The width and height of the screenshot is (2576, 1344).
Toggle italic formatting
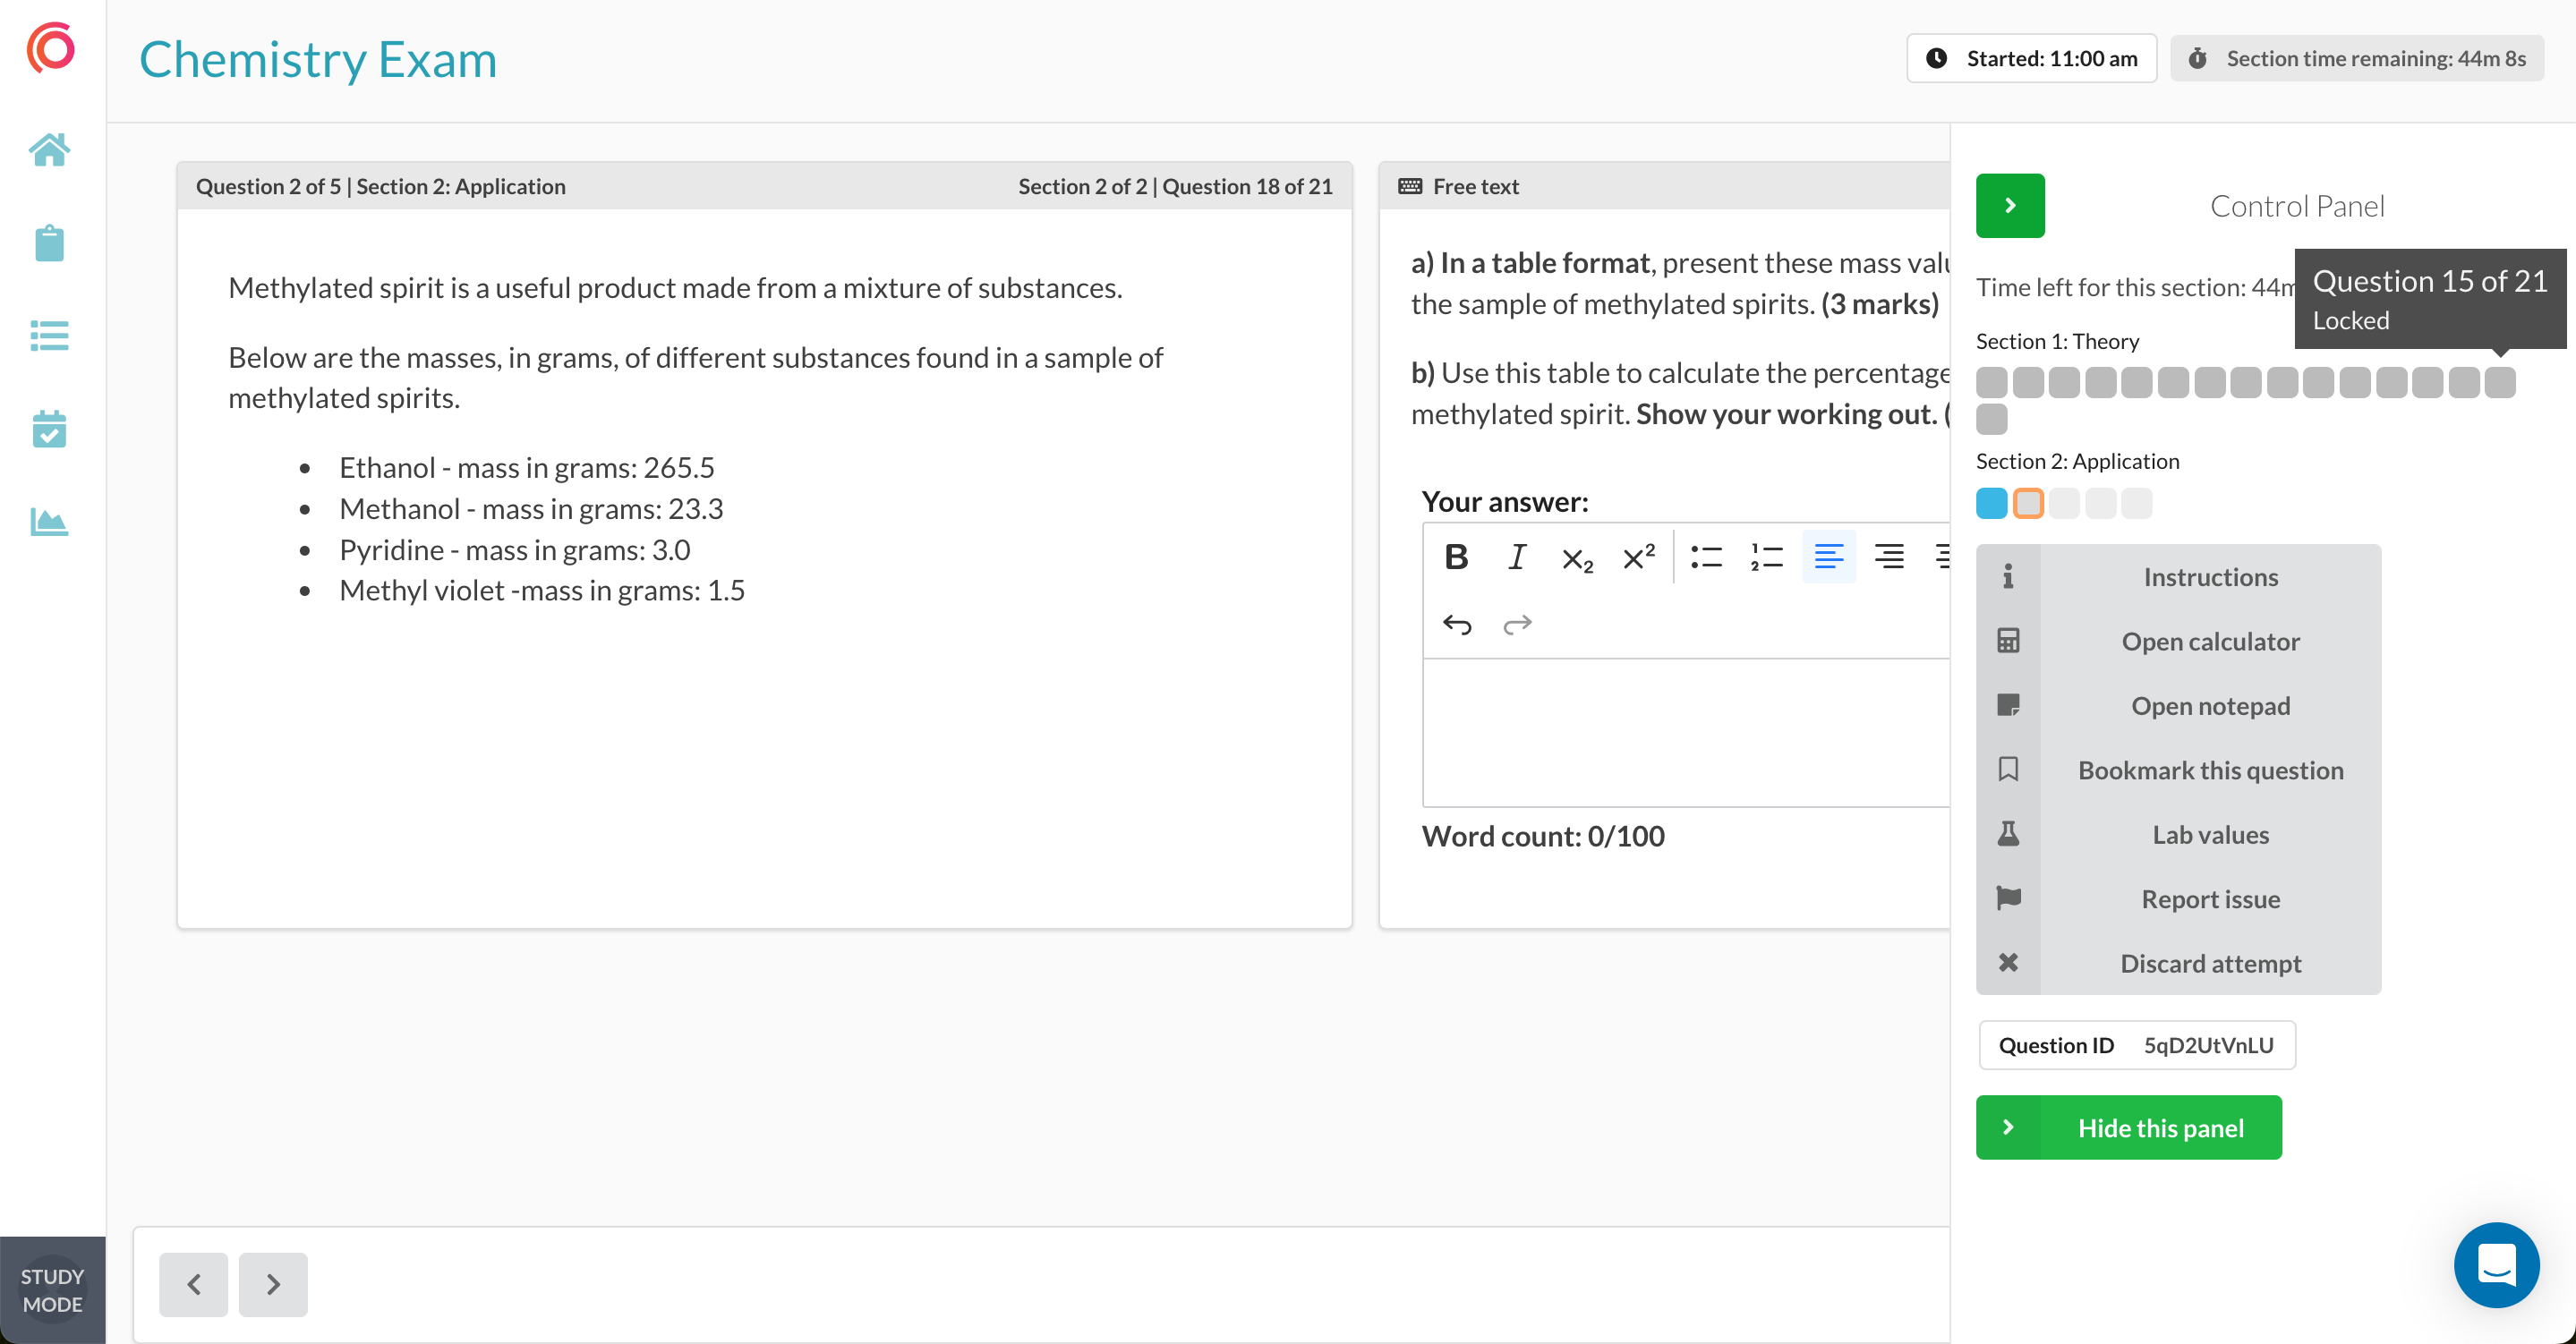tap(1517, 557)
